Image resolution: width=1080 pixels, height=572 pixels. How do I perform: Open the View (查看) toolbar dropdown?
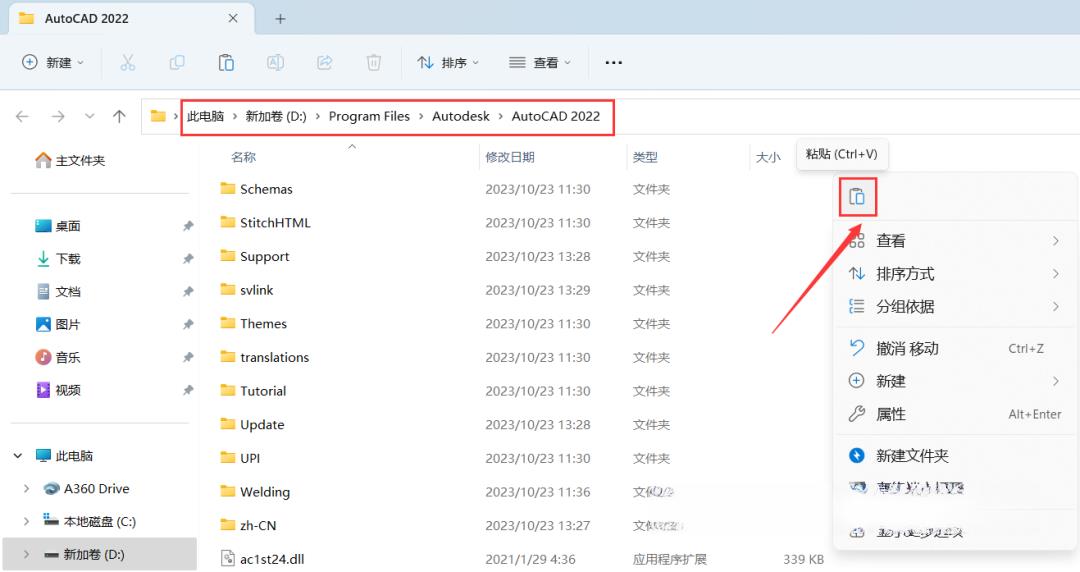click(x=540, y=63)
